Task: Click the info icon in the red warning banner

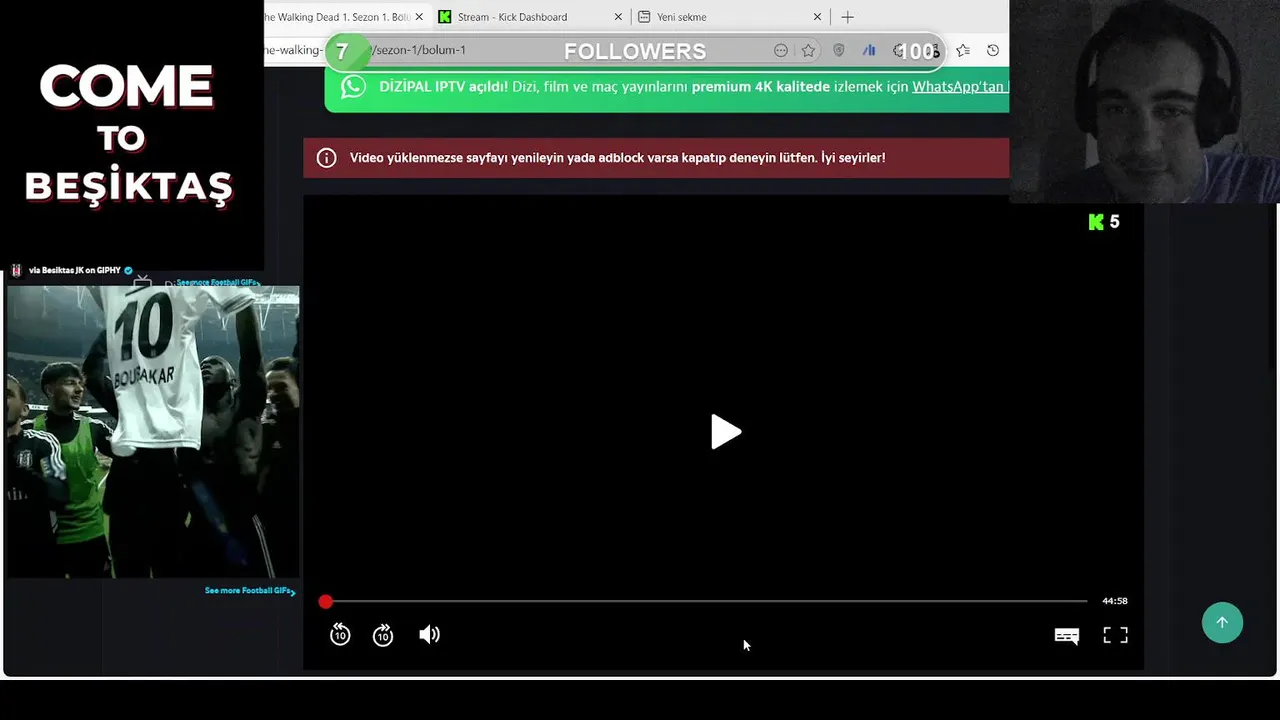Action: point(326,158)
